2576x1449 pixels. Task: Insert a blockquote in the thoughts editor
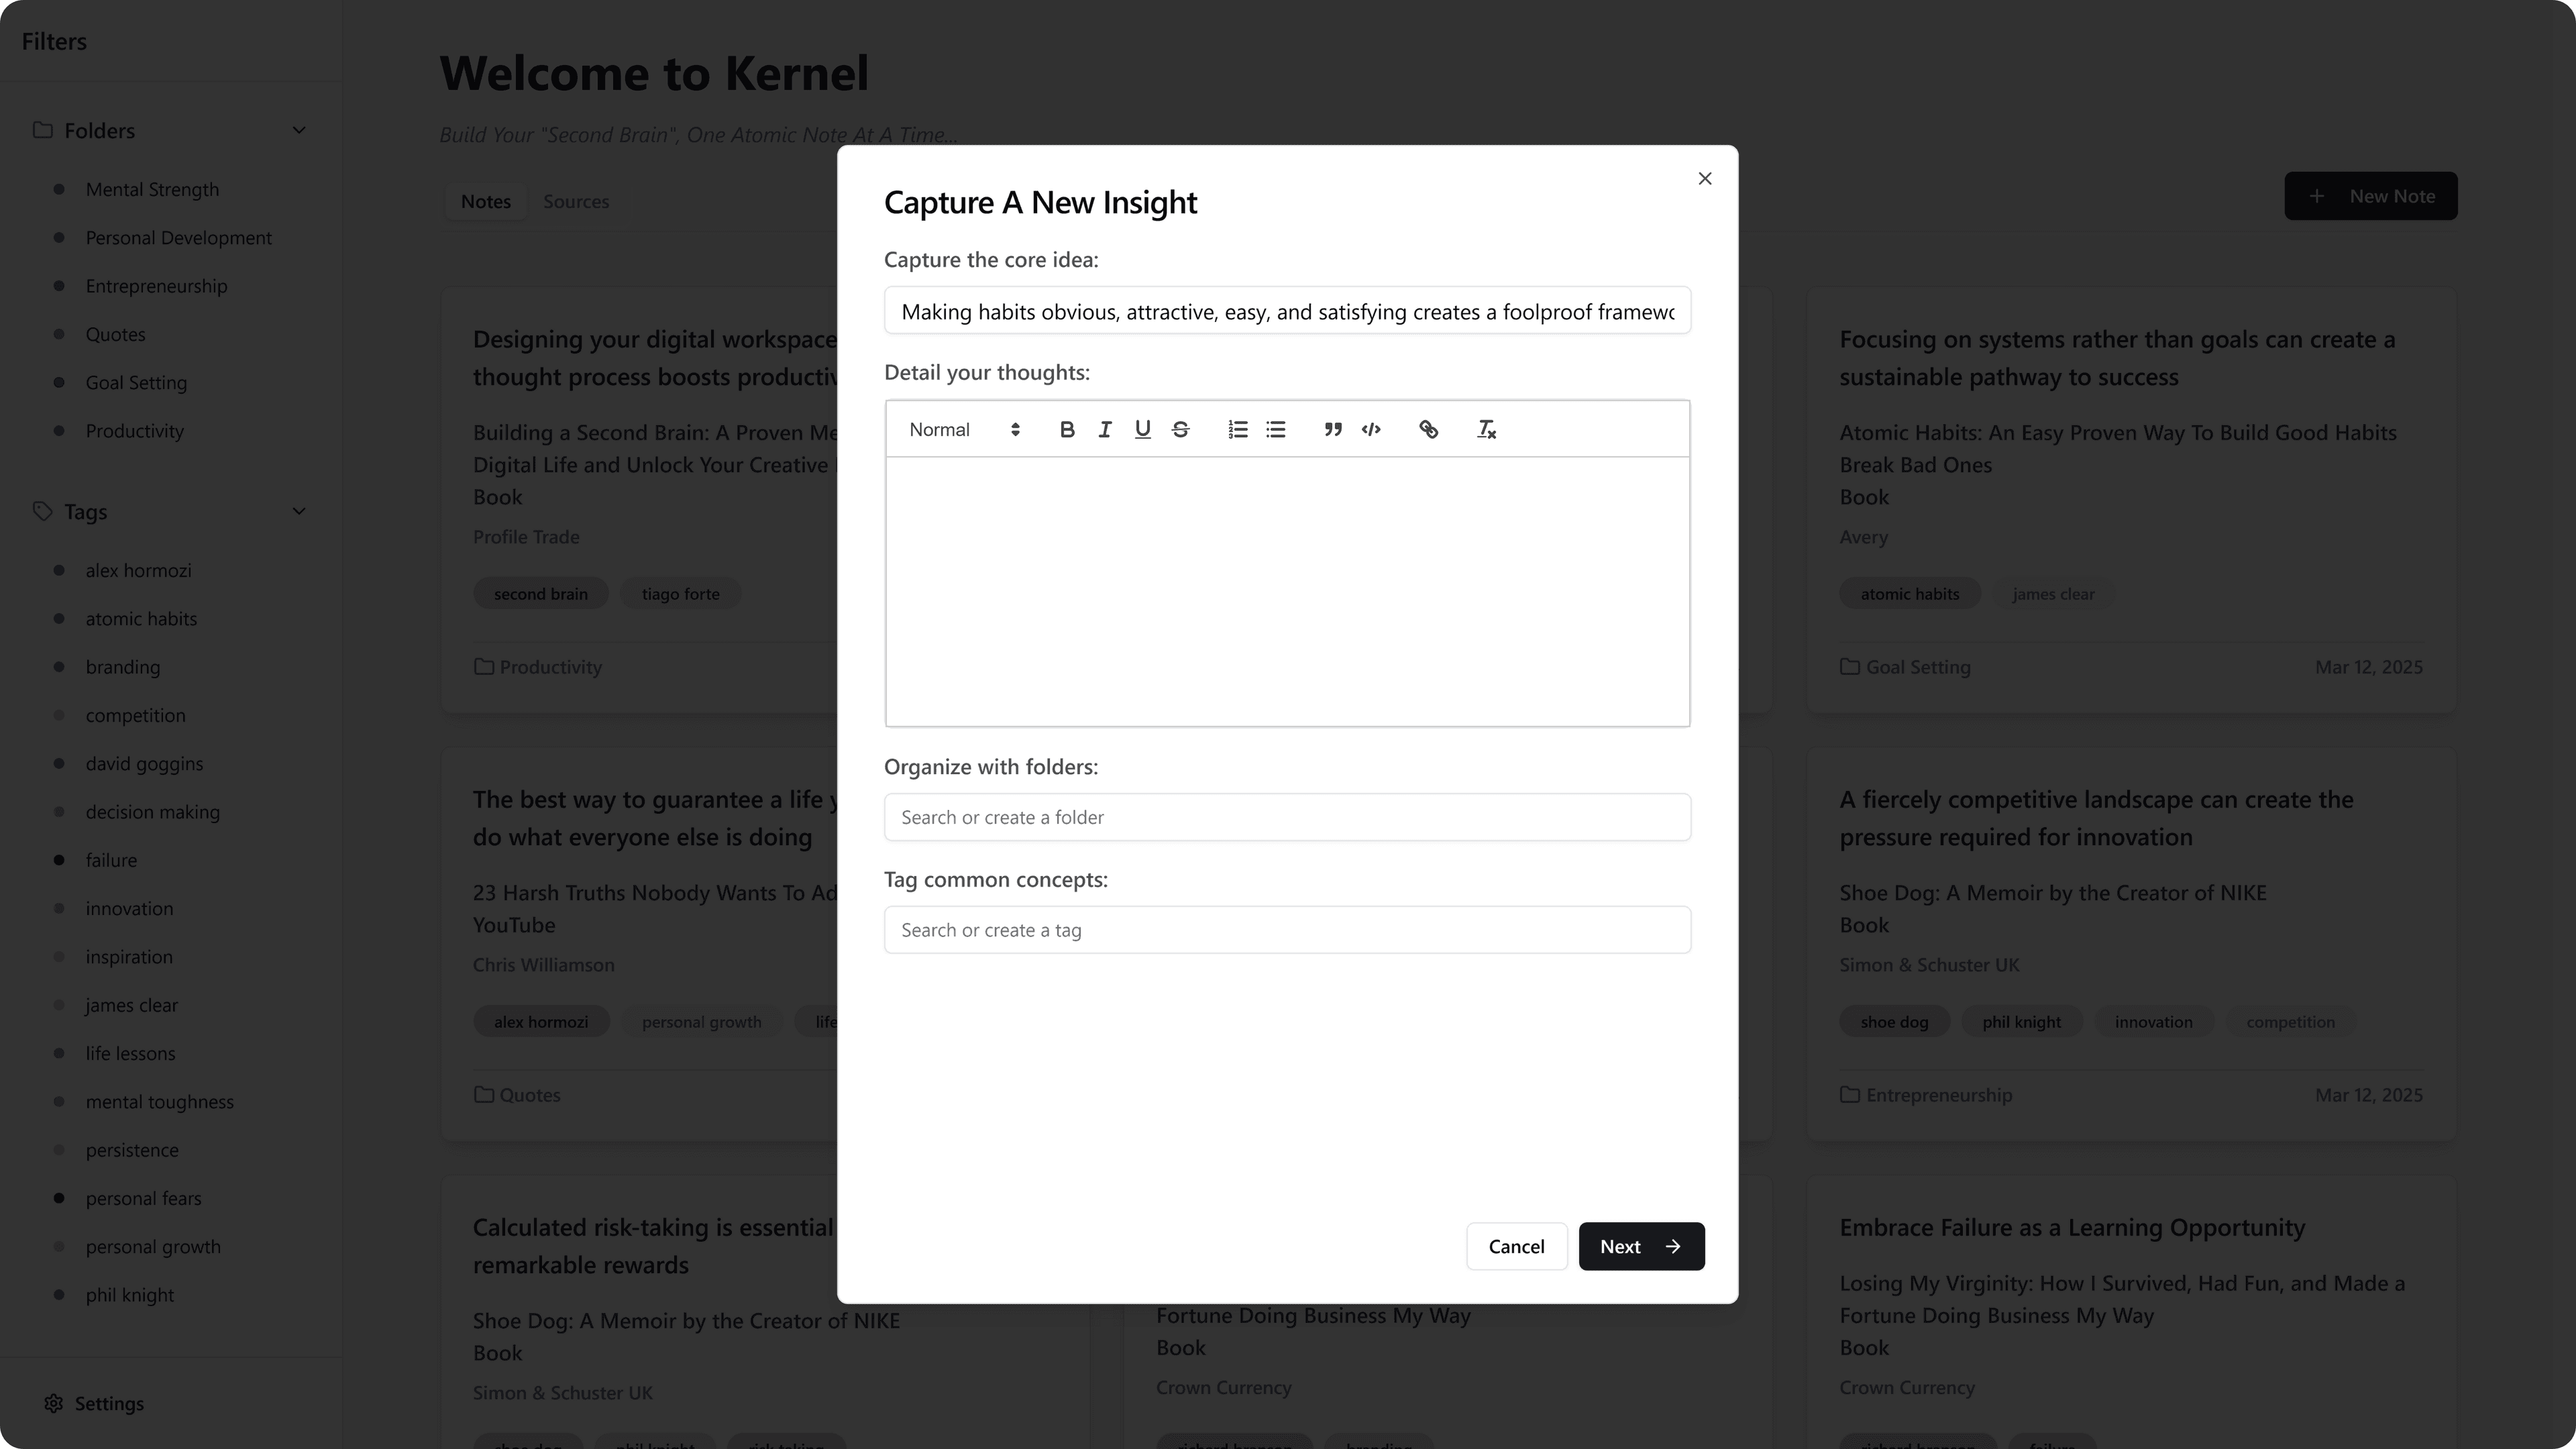coord(1333,429)
